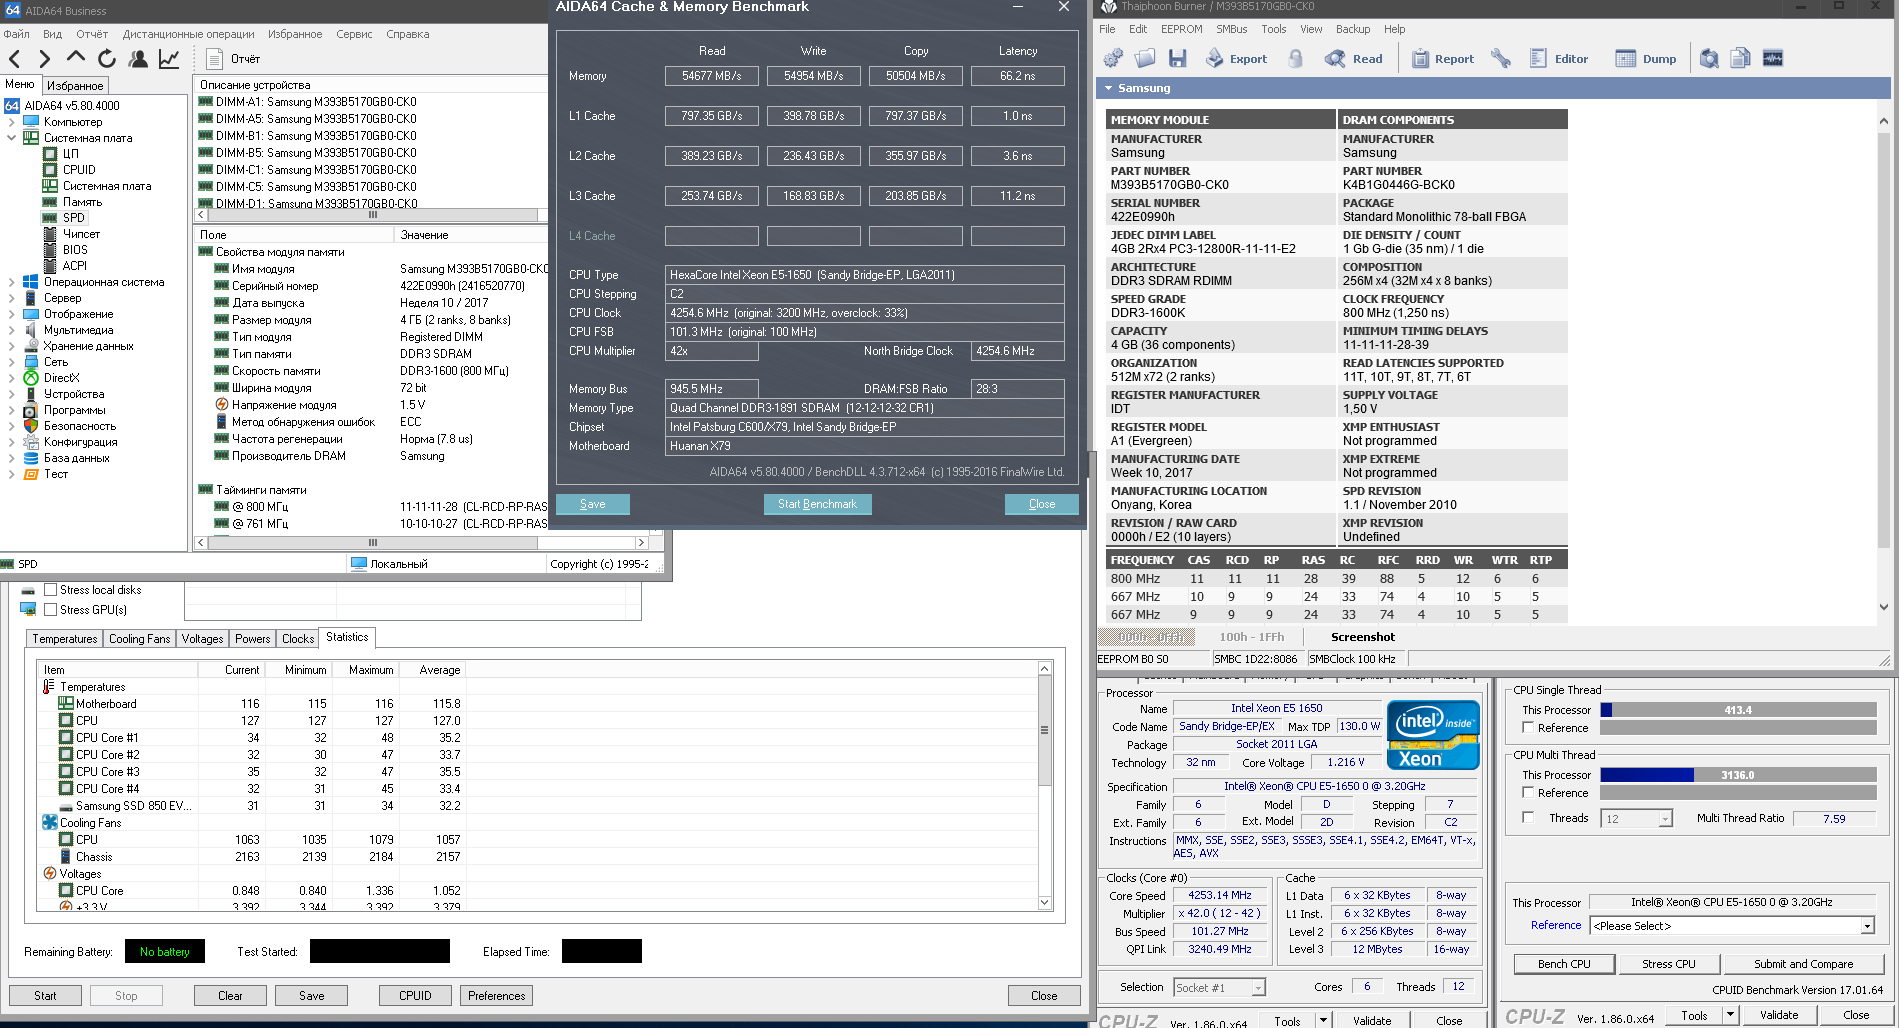Screen dimensions: 1899x1028
Task: Open the EEPROM menu in Thaiphoon Burner
Action: click(1181, 29)
